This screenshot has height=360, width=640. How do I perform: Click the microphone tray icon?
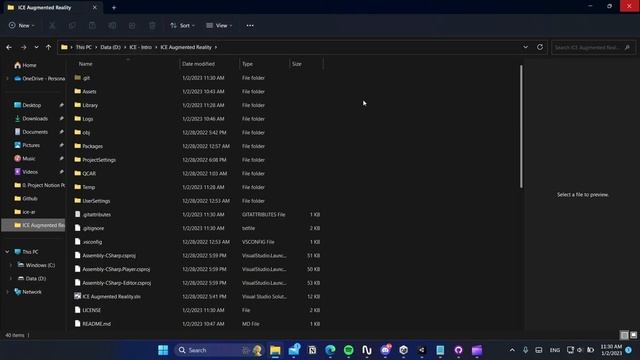tap(525, 350)
